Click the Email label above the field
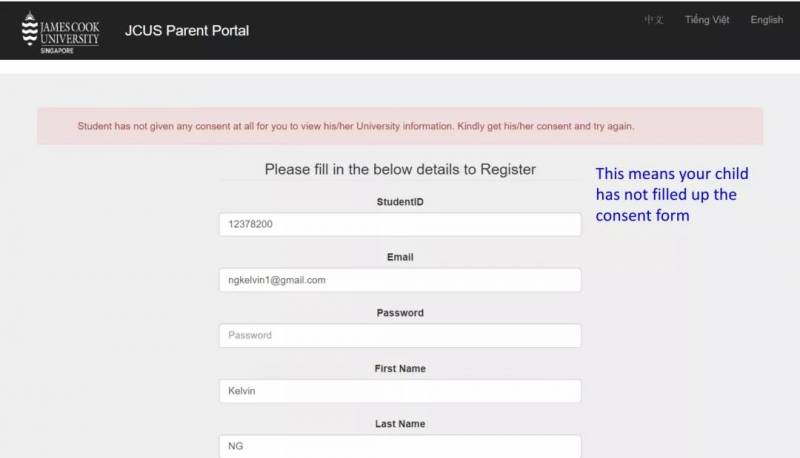 (400, 257)
